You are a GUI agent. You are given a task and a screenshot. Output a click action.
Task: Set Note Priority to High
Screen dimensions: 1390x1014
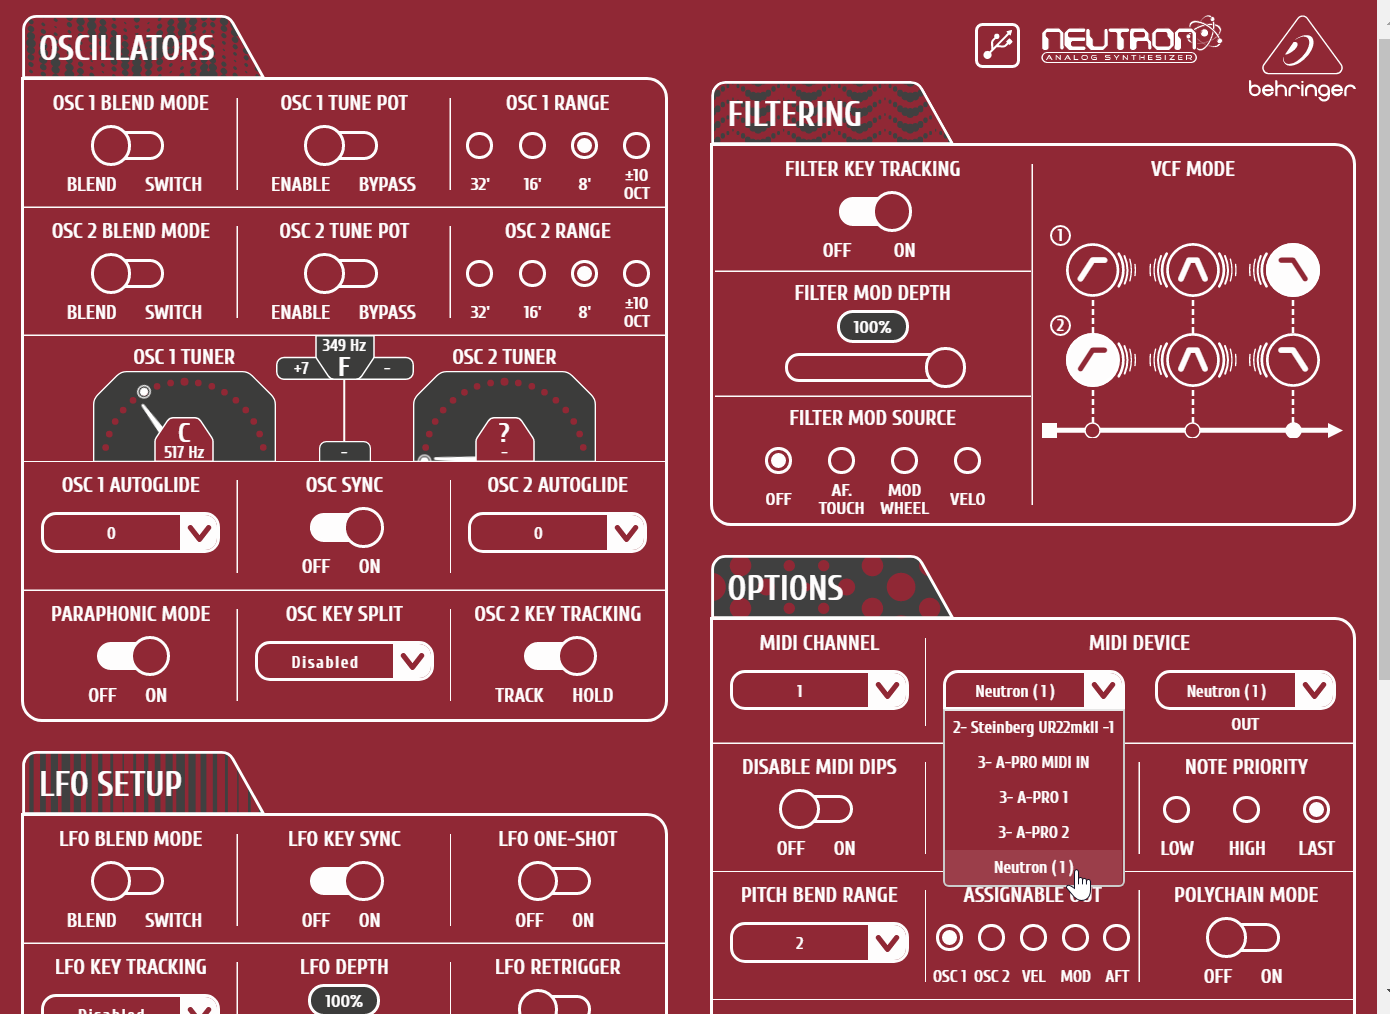[1246, 810]
